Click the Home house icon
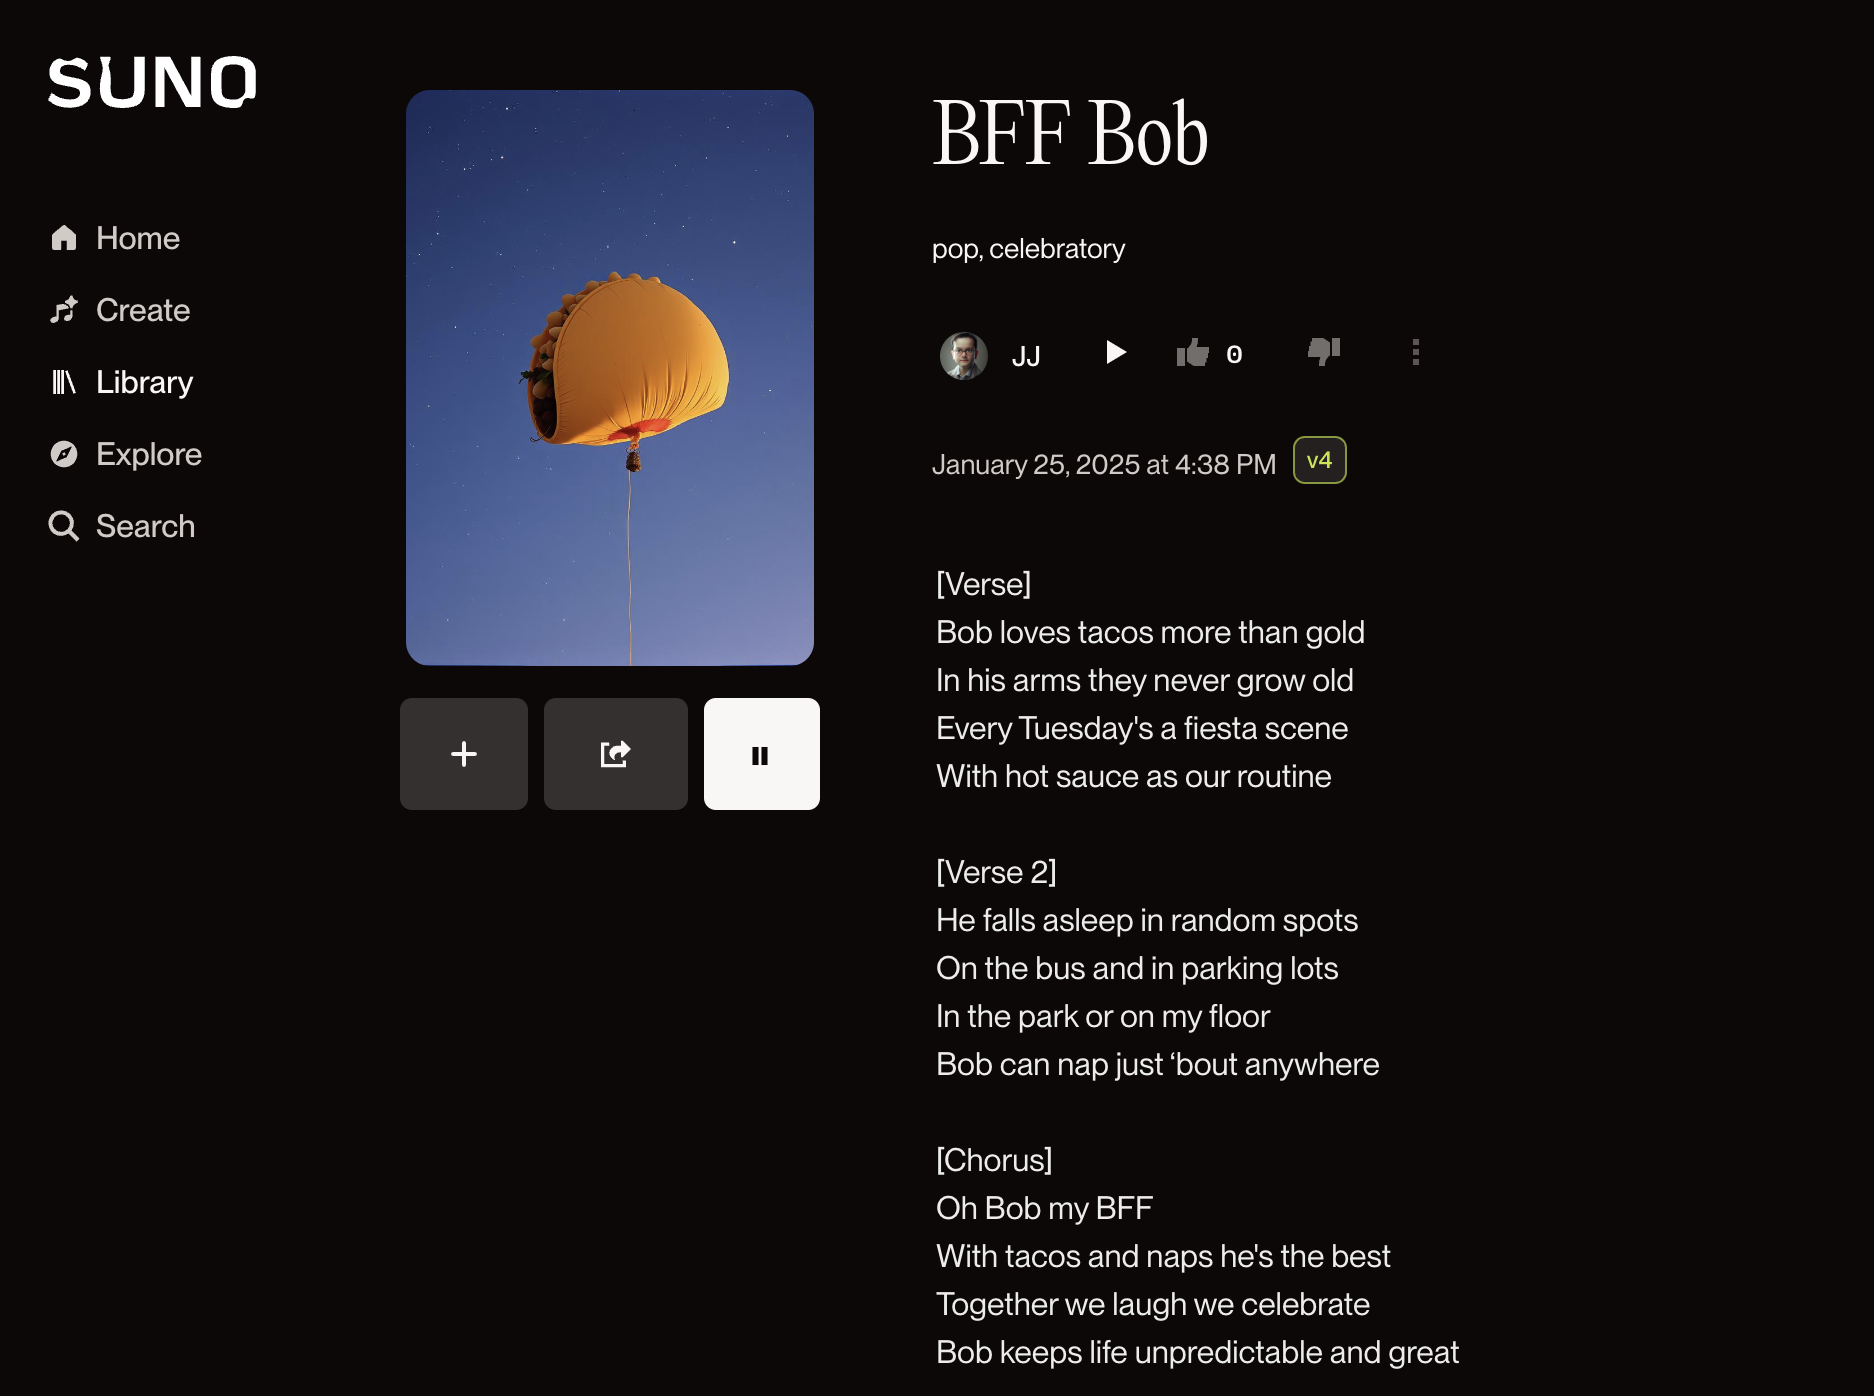Image resolution: width=1874 pixels, height=1396 pixels. point(64,238)
